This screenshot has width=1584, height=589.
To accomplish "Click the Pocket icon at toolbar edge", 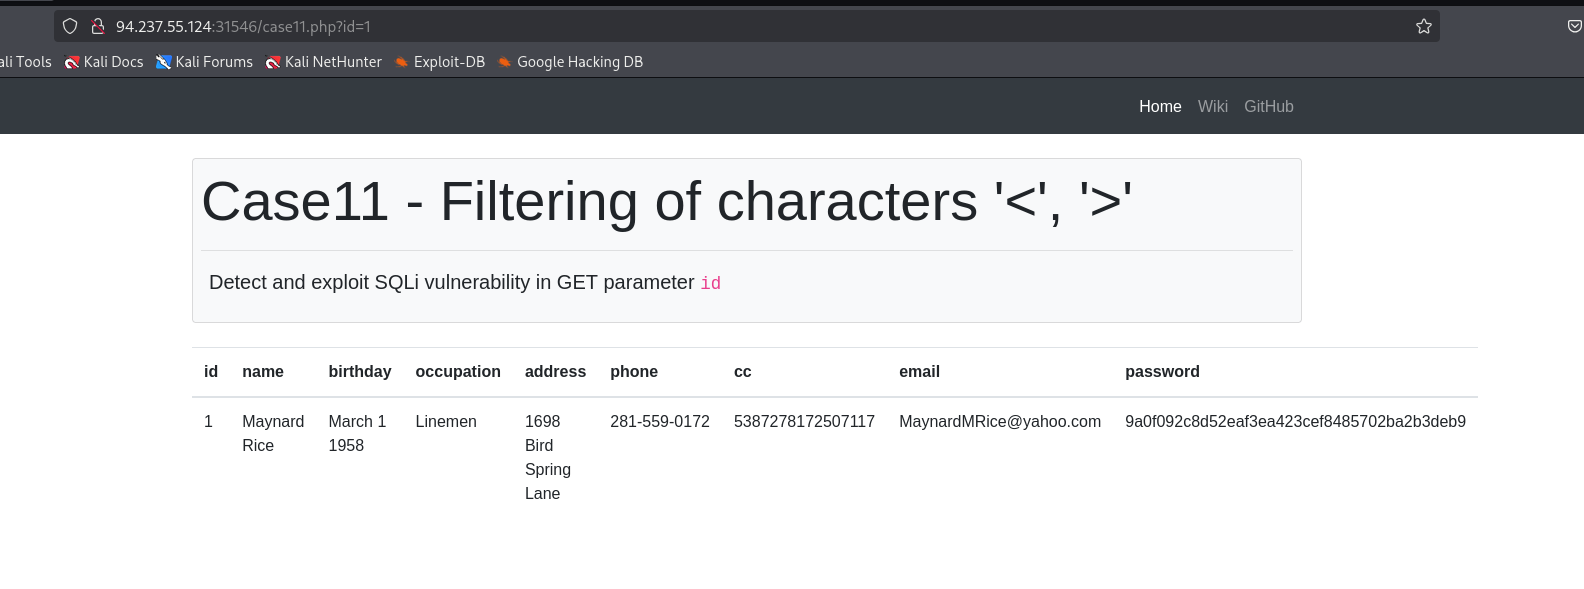I will coord(1574,26).
